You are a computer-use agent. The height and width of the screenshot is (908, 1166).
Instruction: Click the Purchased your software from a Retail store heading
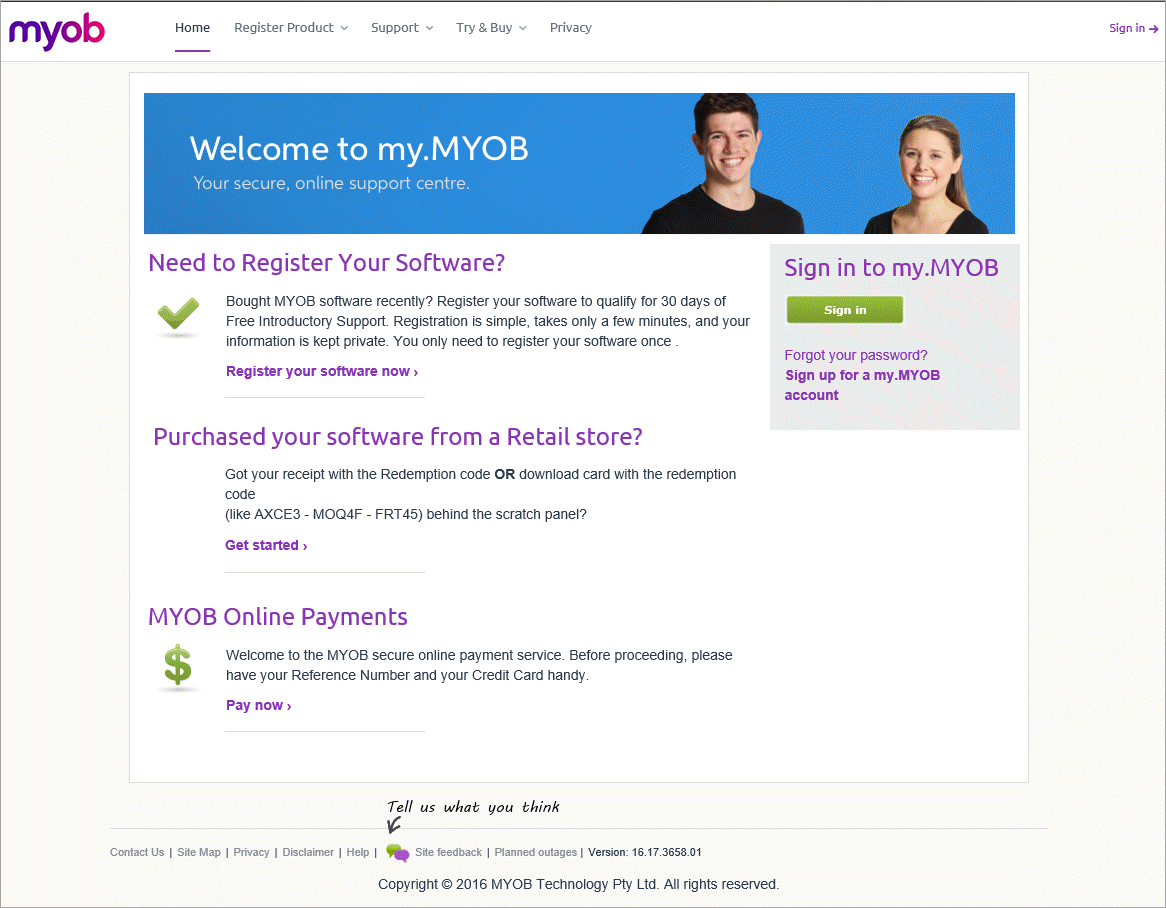tap(398, 437)
